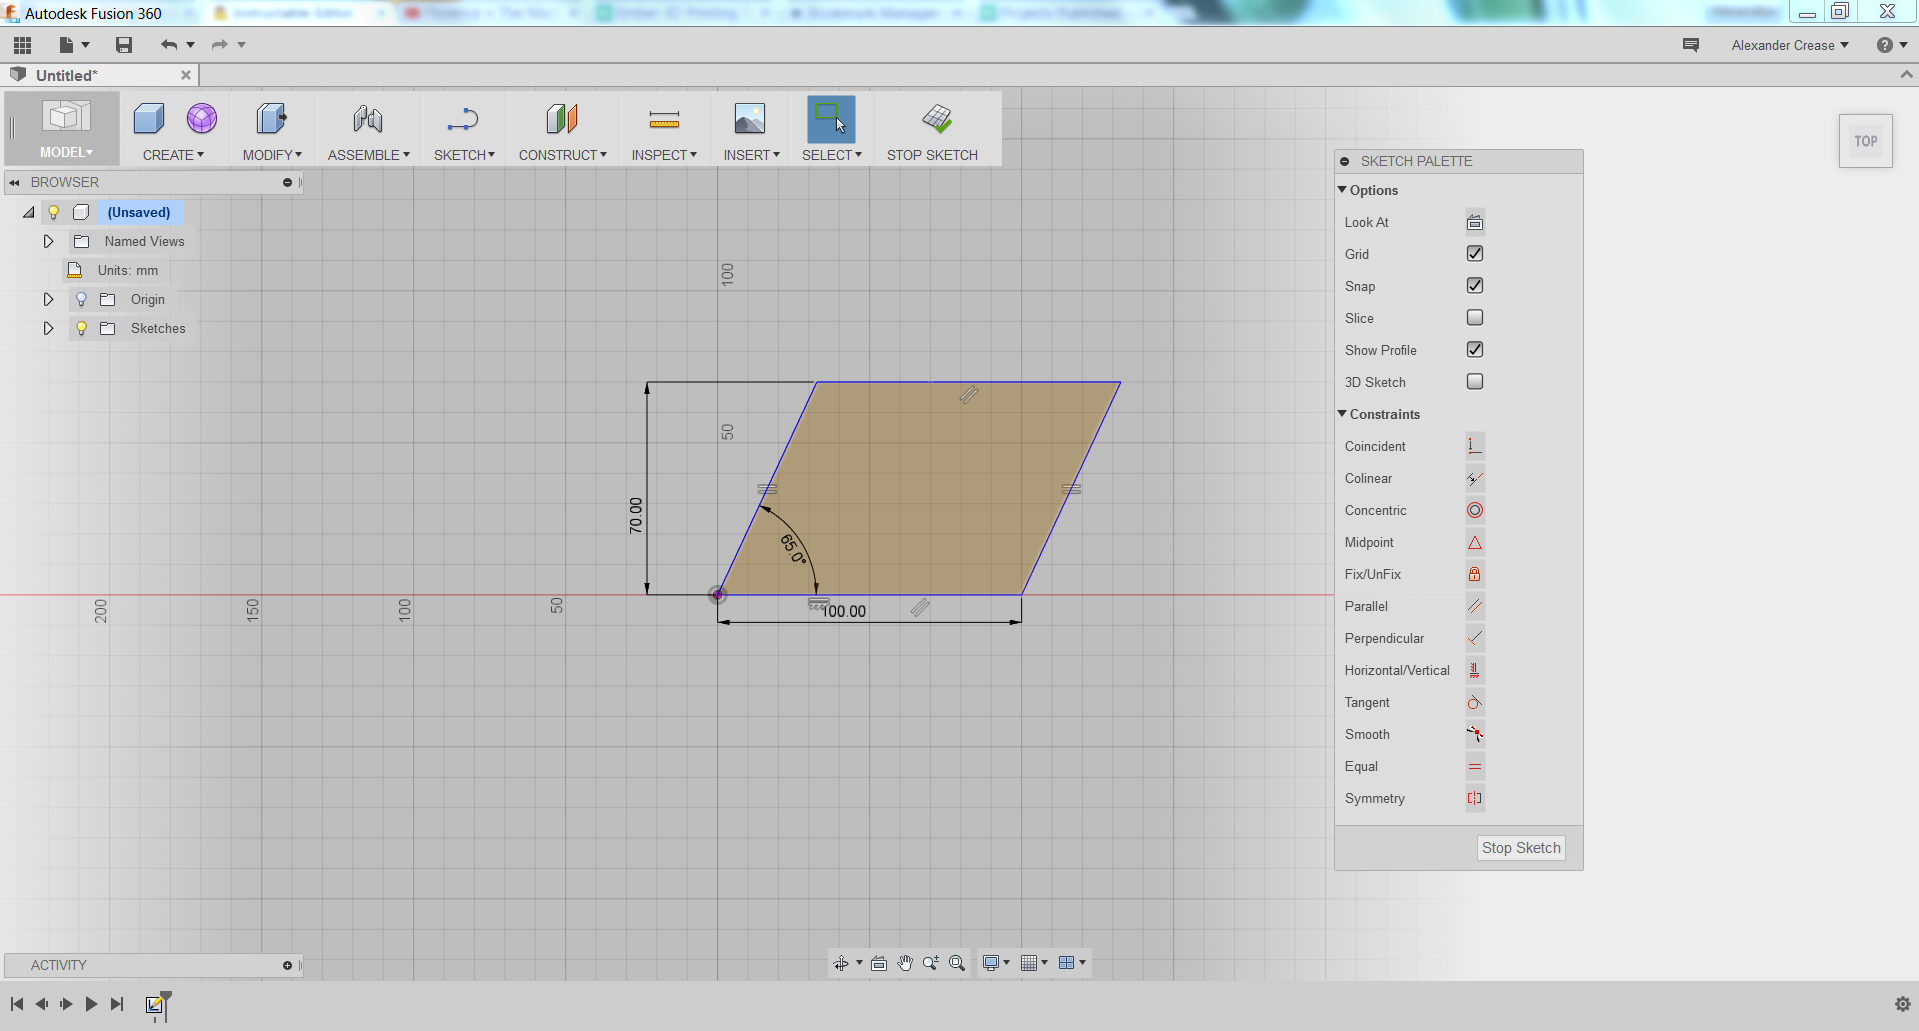Image resolution: width=1919 pixels, height=1031 pixels.
Task: Select the Tangent constraint icon
Action: tap(1474, 702)
